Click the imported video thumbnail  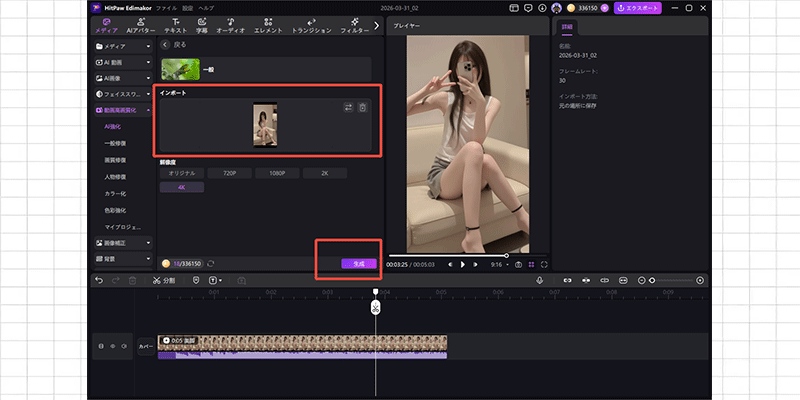point(265,124)
